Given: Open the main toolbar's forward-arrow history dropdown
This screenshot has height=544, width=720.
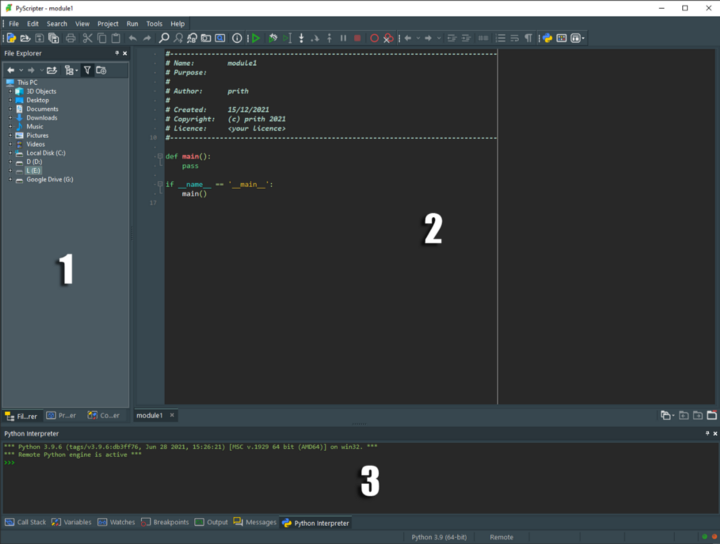Looking at the screenshot, I should tap(439, 39).
